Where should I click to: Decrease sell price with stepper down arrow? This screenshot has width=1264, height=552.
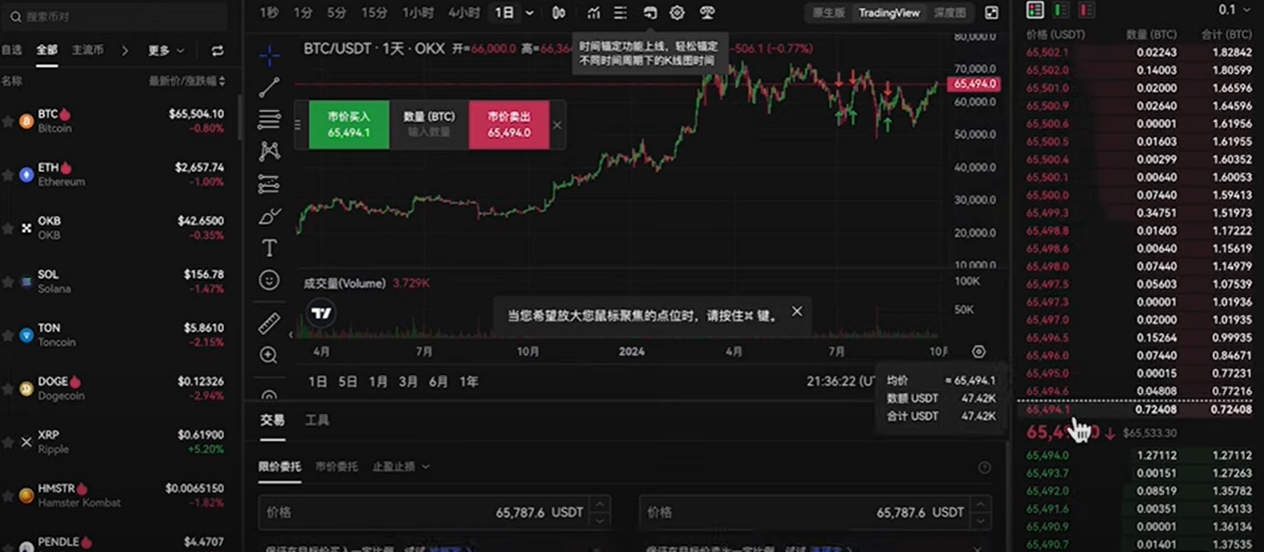[980, 519]
